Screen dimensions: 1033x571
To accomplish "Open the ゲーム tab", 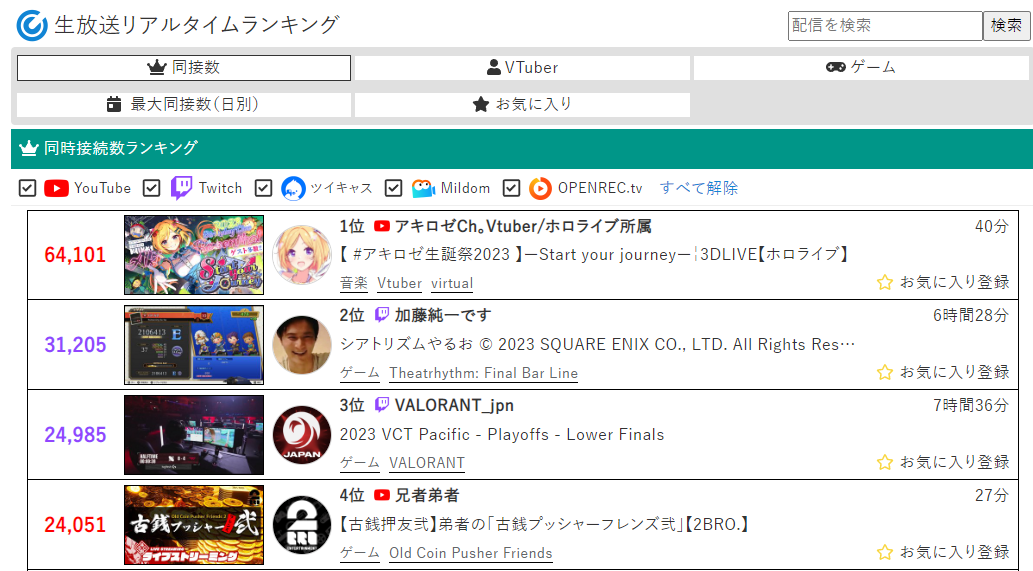I will (x=861, y=68).
